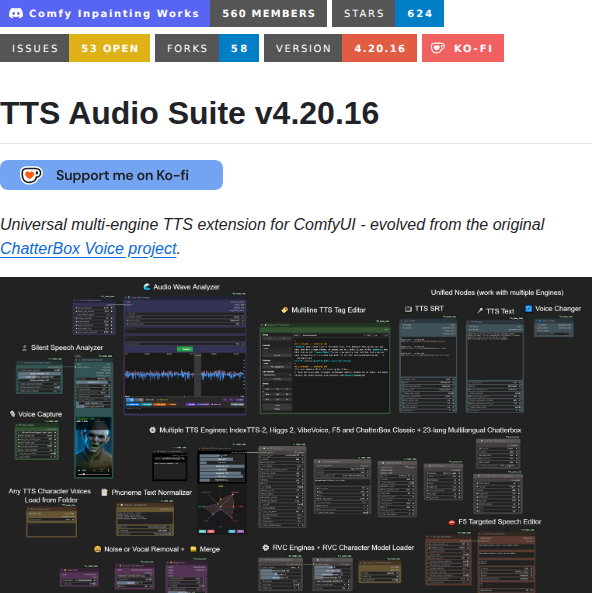Viewport: 592px width, 593px height.
Task: Click the Noise or Vocal Removal emoji icon
Action: point(97,549)
